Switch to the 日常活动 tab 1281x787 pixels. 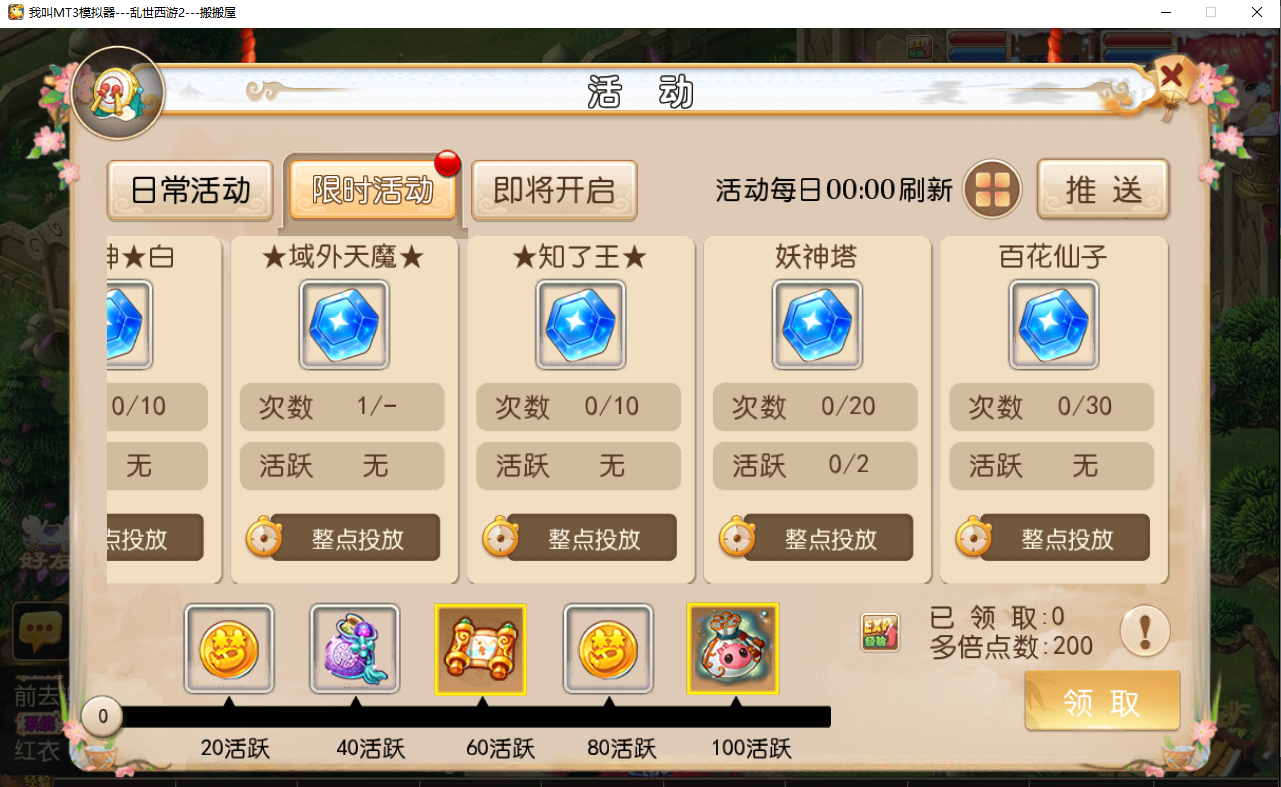point(190,190)
